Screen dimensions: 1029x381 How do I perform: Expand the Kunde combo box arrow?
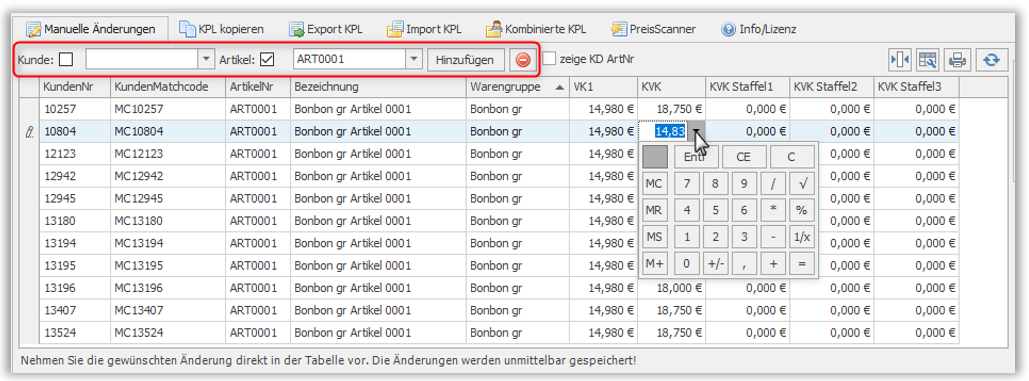[x=206, y=59]
